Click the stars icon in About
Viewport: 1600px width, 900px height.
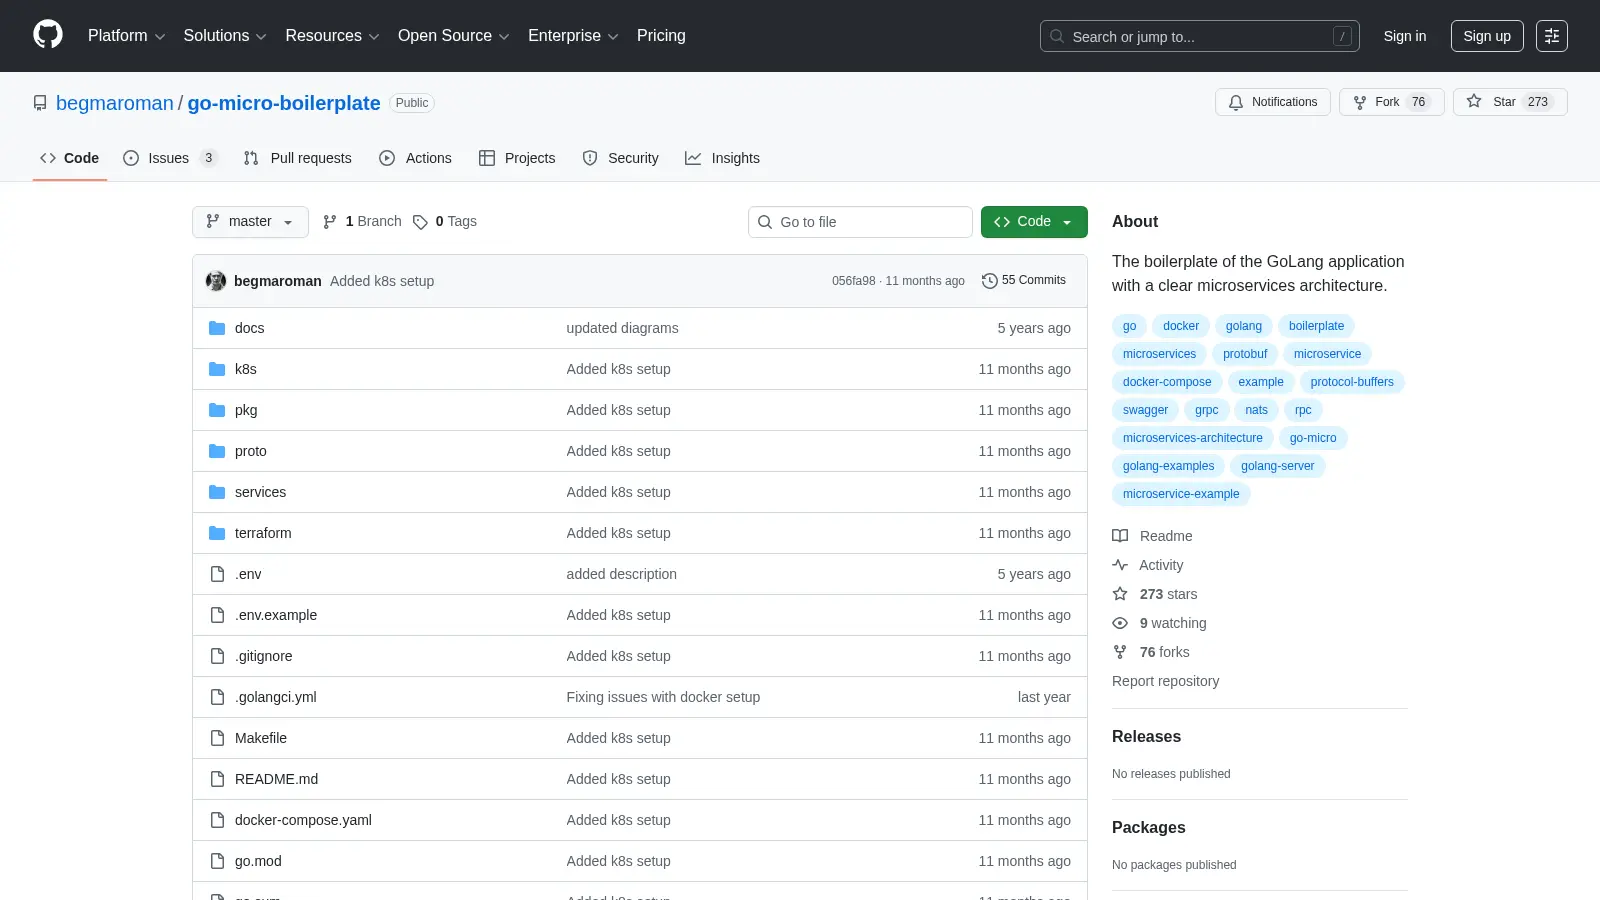click(x=1120, y=594)
